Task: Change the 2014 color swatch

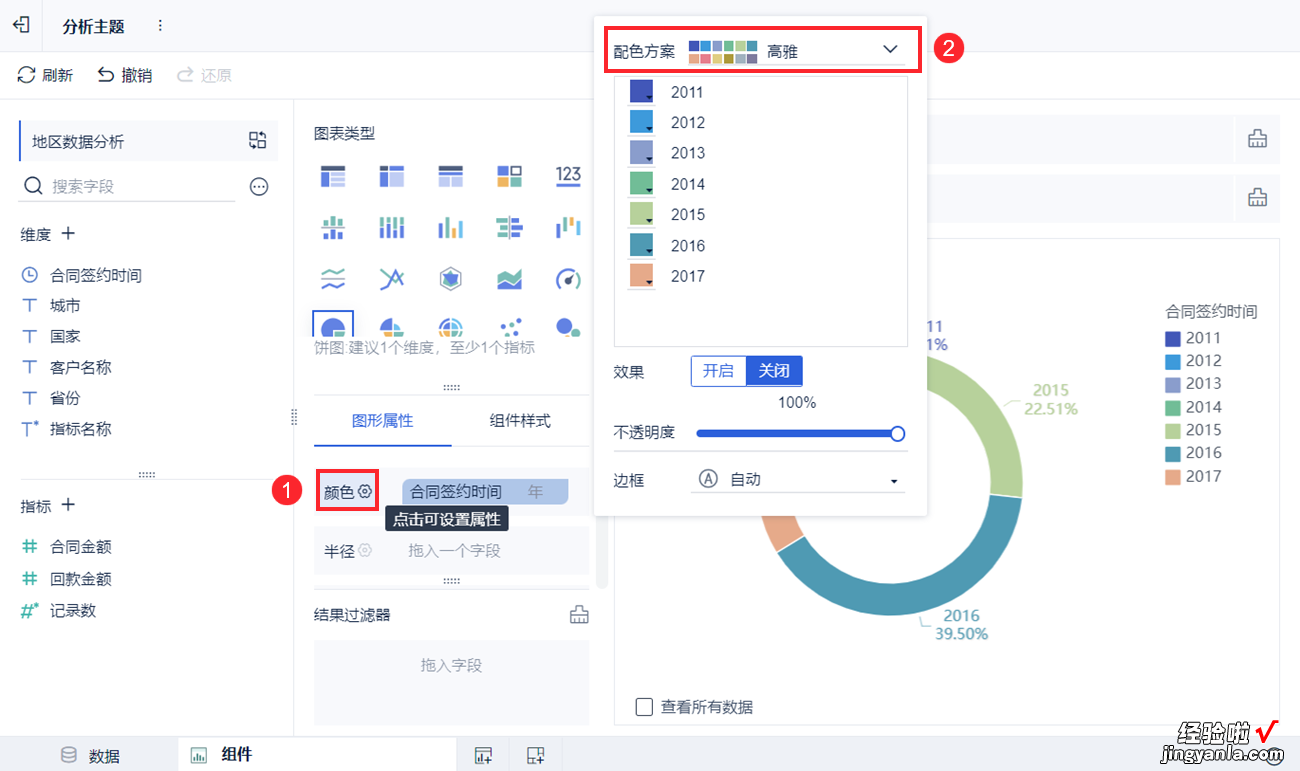Action: 641,184
